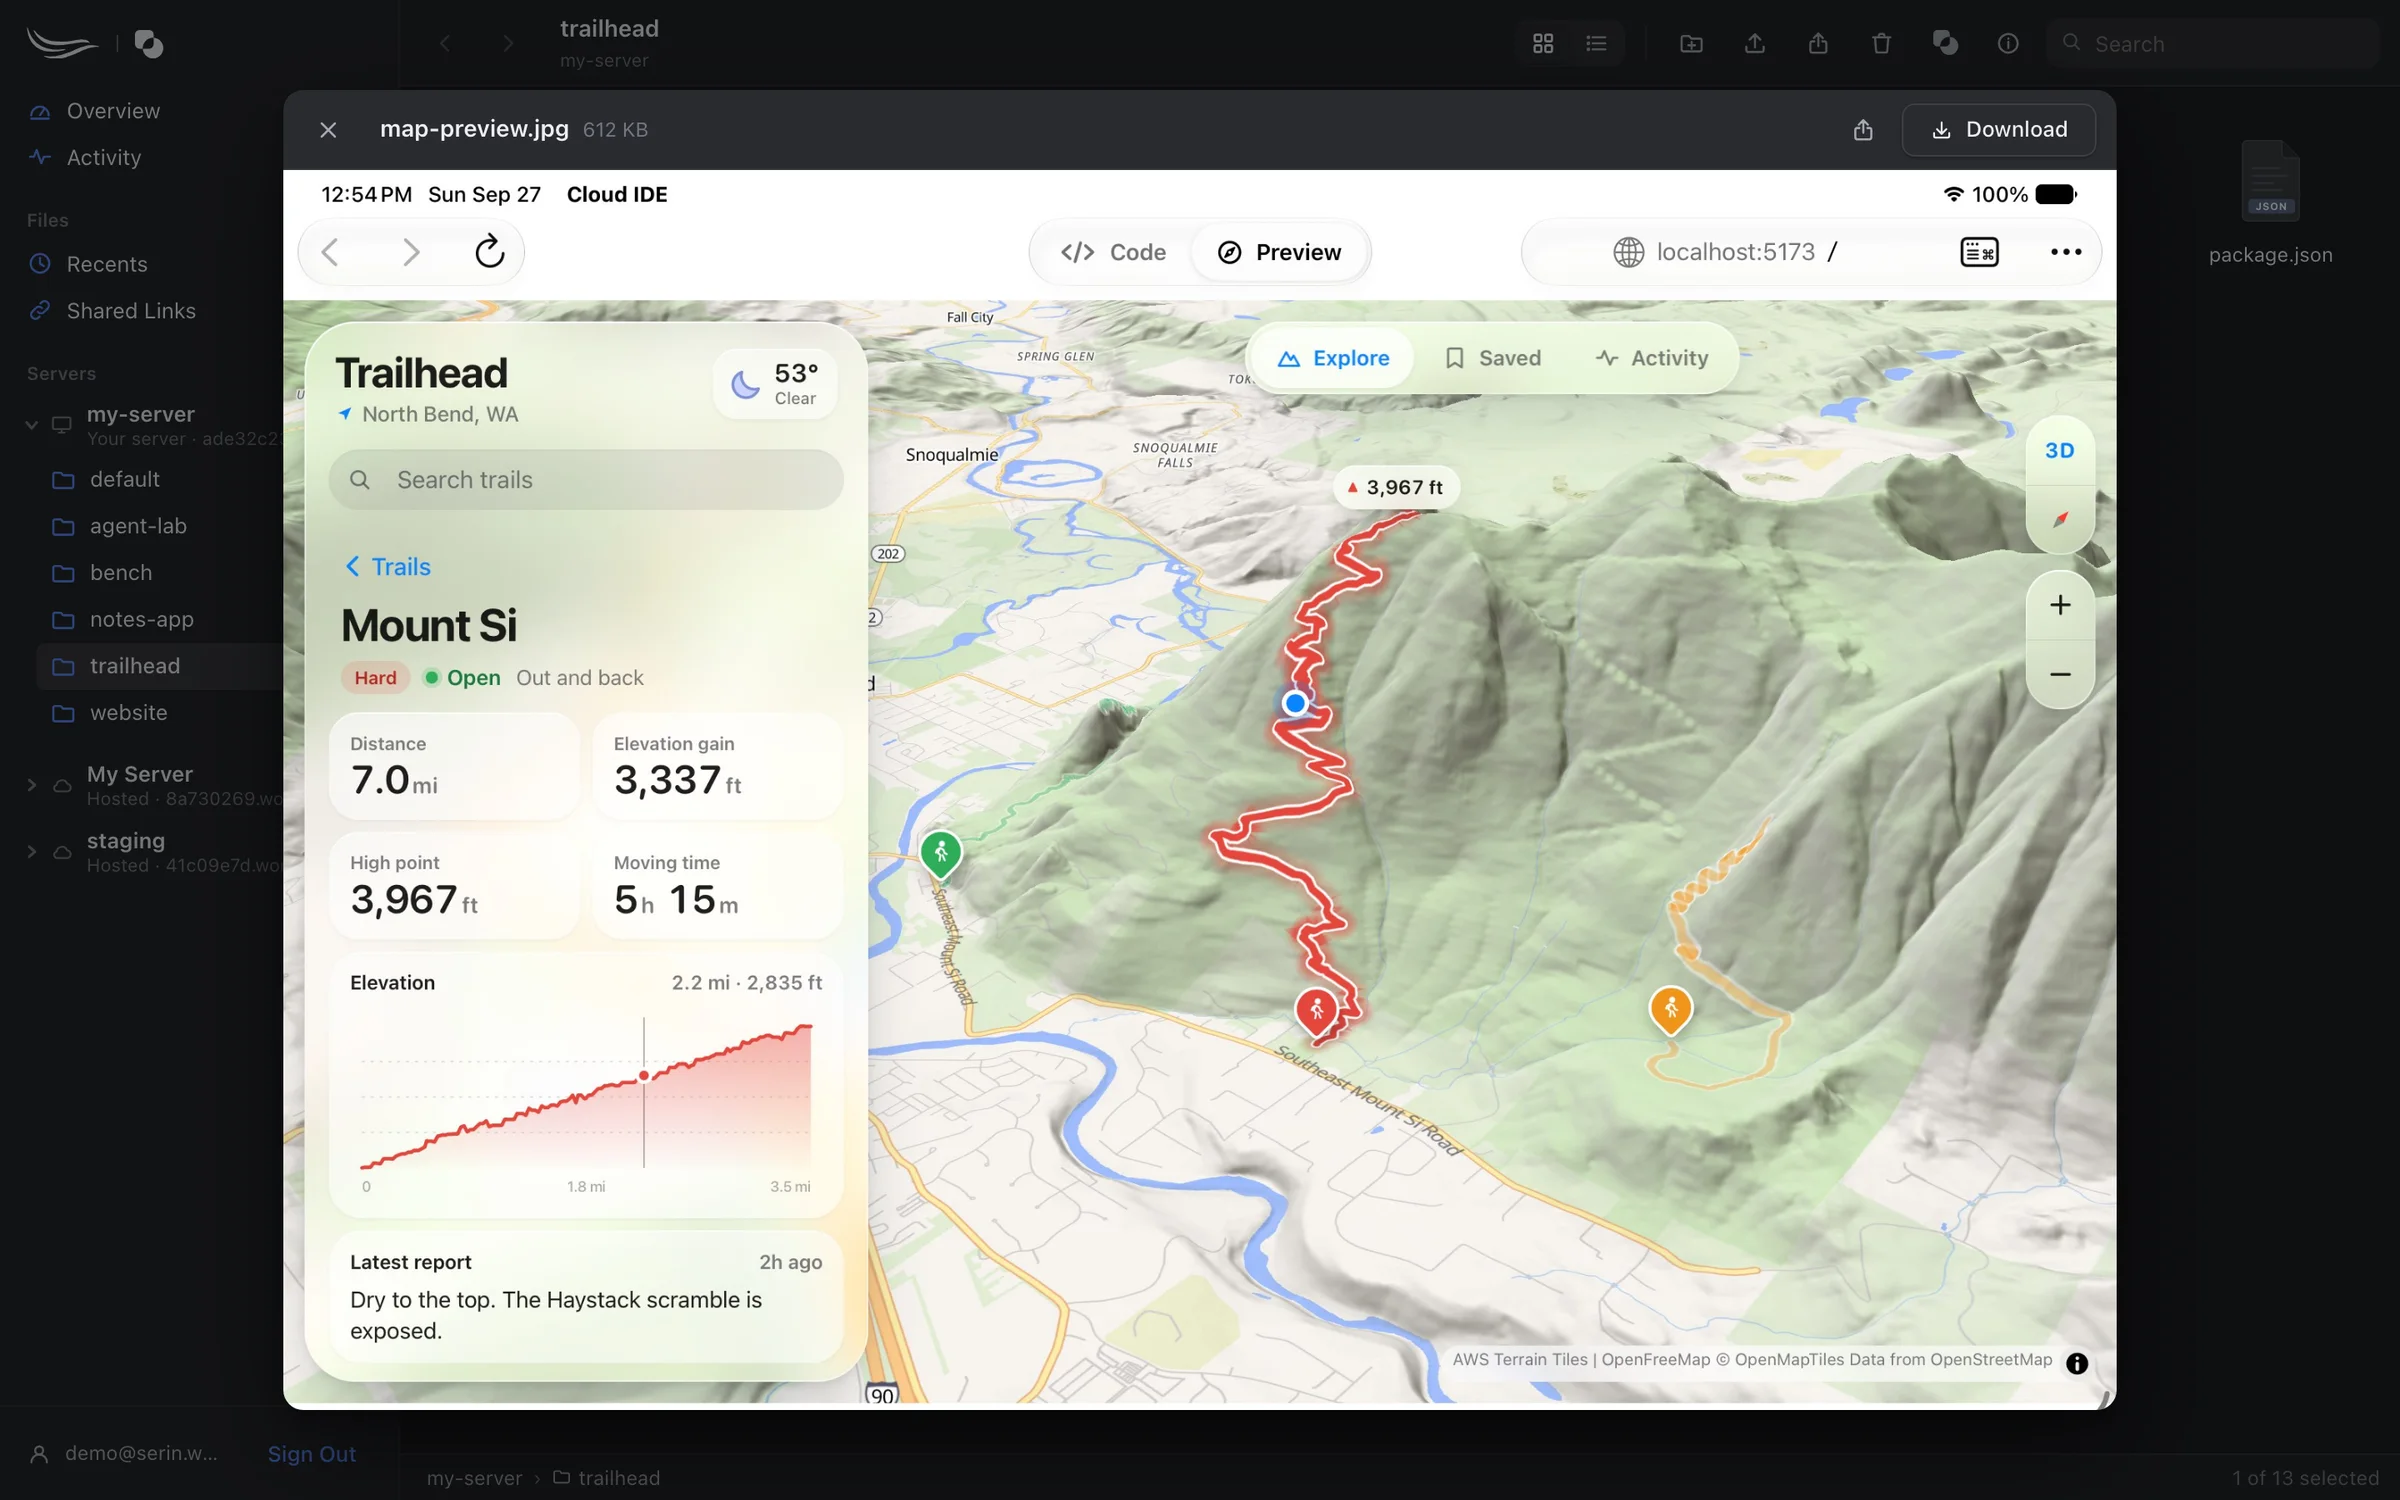
Task: Select the Explore tab on the map
Action: point(1333,358)
